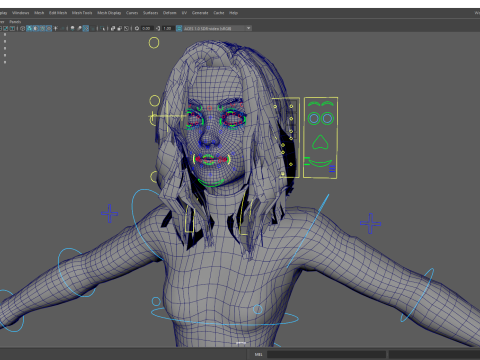Open the Cache menu

219,13
